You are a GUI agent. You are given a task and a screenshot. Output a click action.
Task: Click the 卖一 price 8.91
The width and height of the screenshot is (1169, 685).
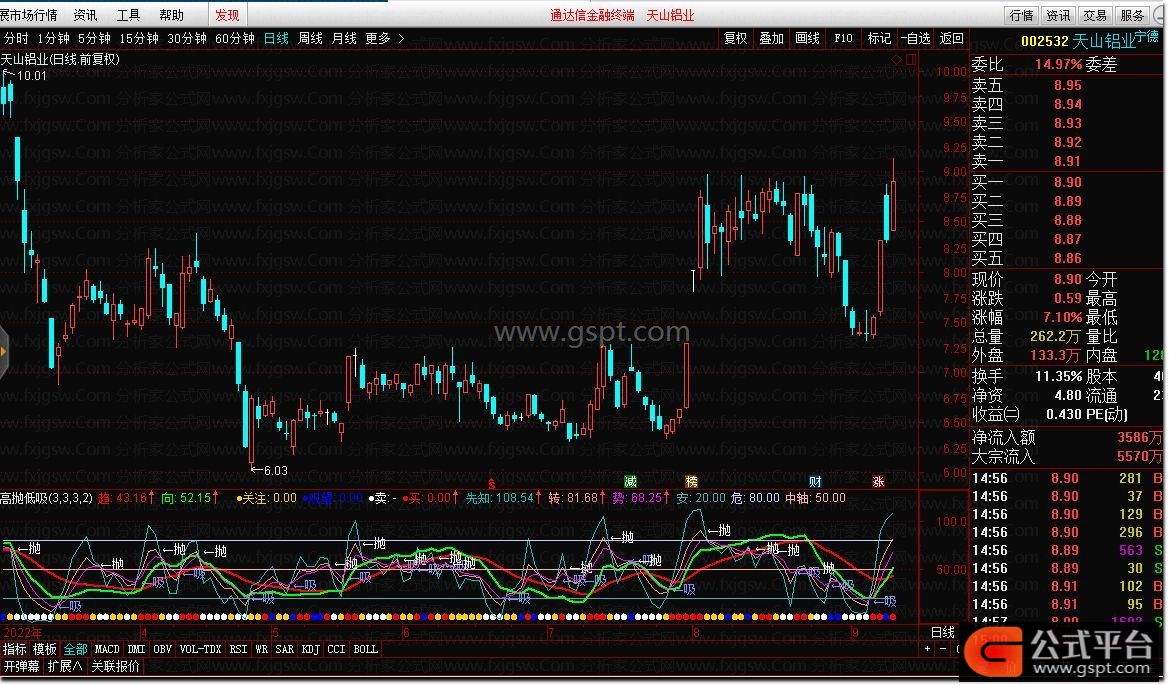pyautogui.click(x=1068, y=161)
